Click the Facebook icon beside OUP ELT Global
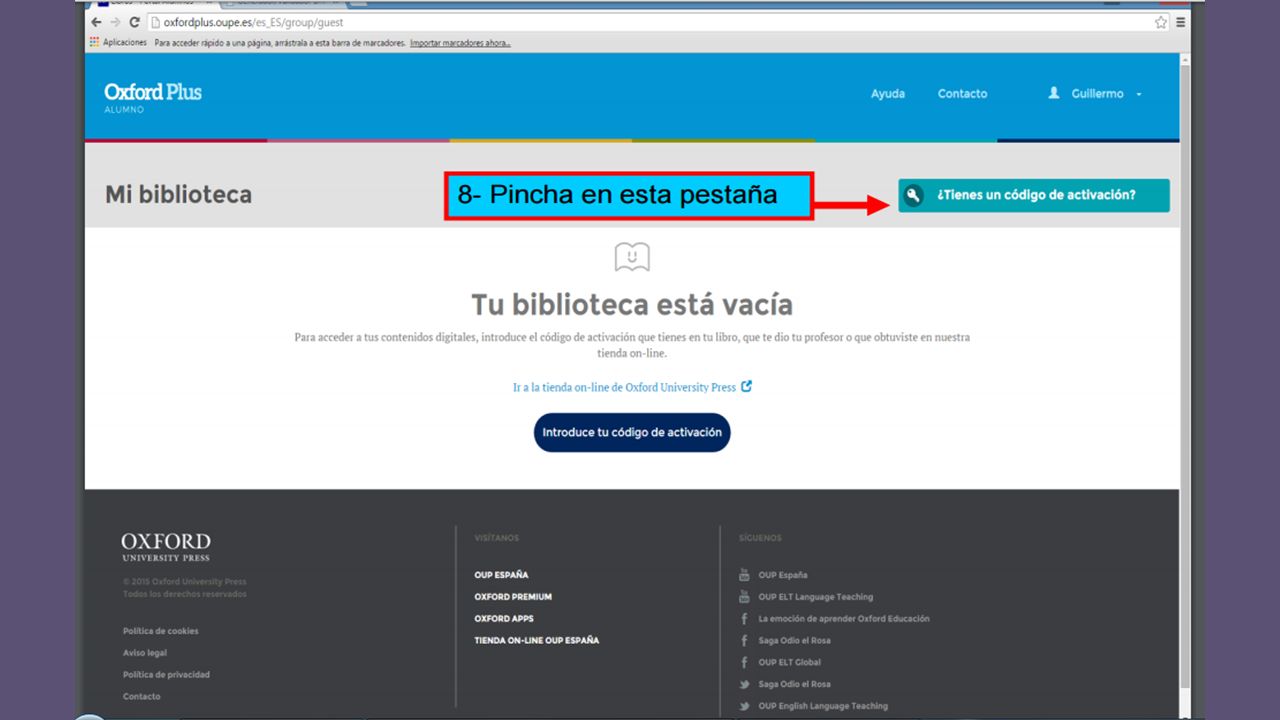Image resolution: width=1280 pixels, height=720 pixels. pos(744,663)
